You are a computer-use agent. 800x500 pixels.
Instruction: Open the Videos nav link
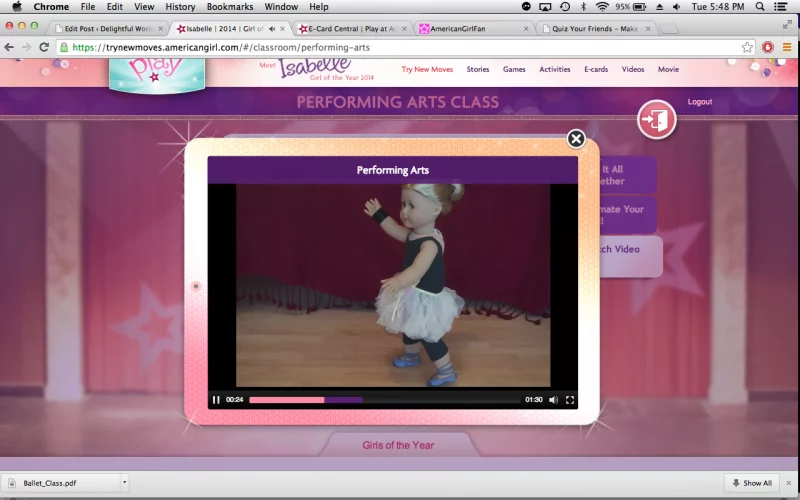(x=633, y=69)
